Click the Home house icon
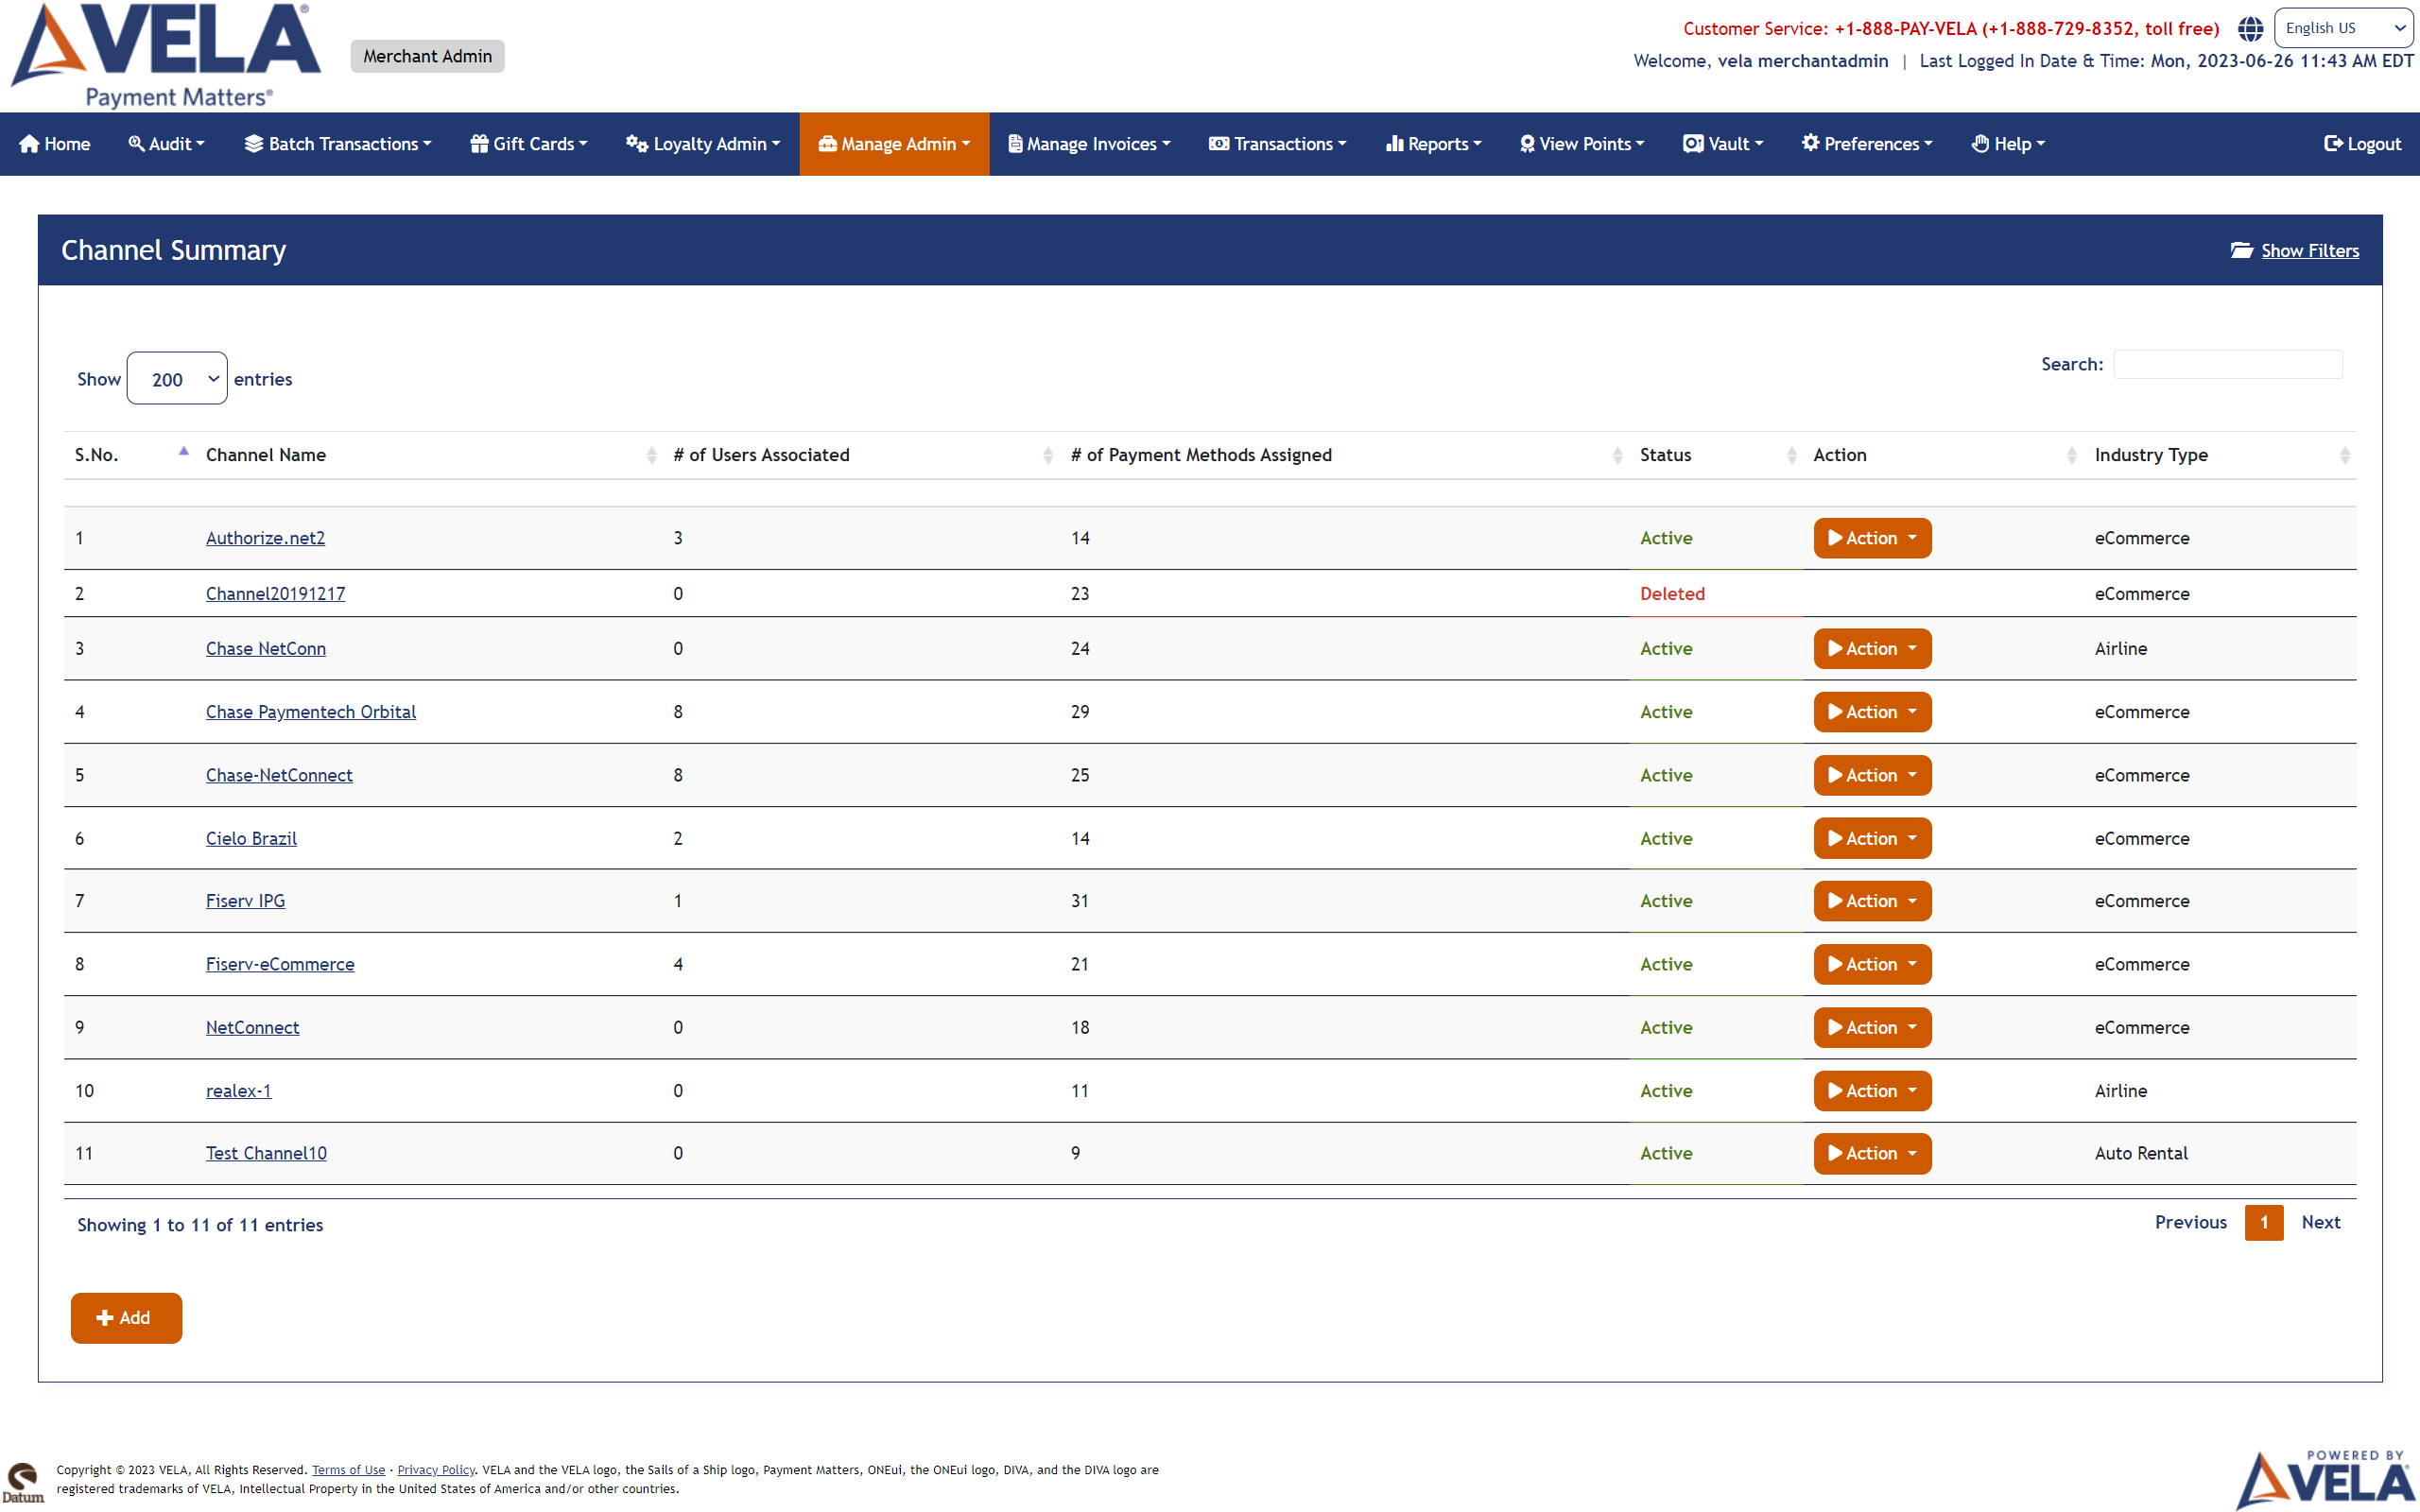The height and width of the screenshot is (1512, 2420). pyautogui.click(x=30, y=144)
